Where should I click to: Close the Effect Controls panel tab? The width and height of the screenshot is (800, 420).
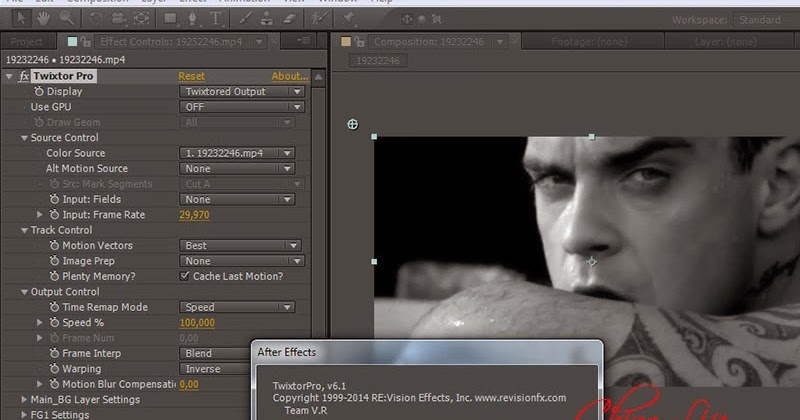[x=274, y=41]
